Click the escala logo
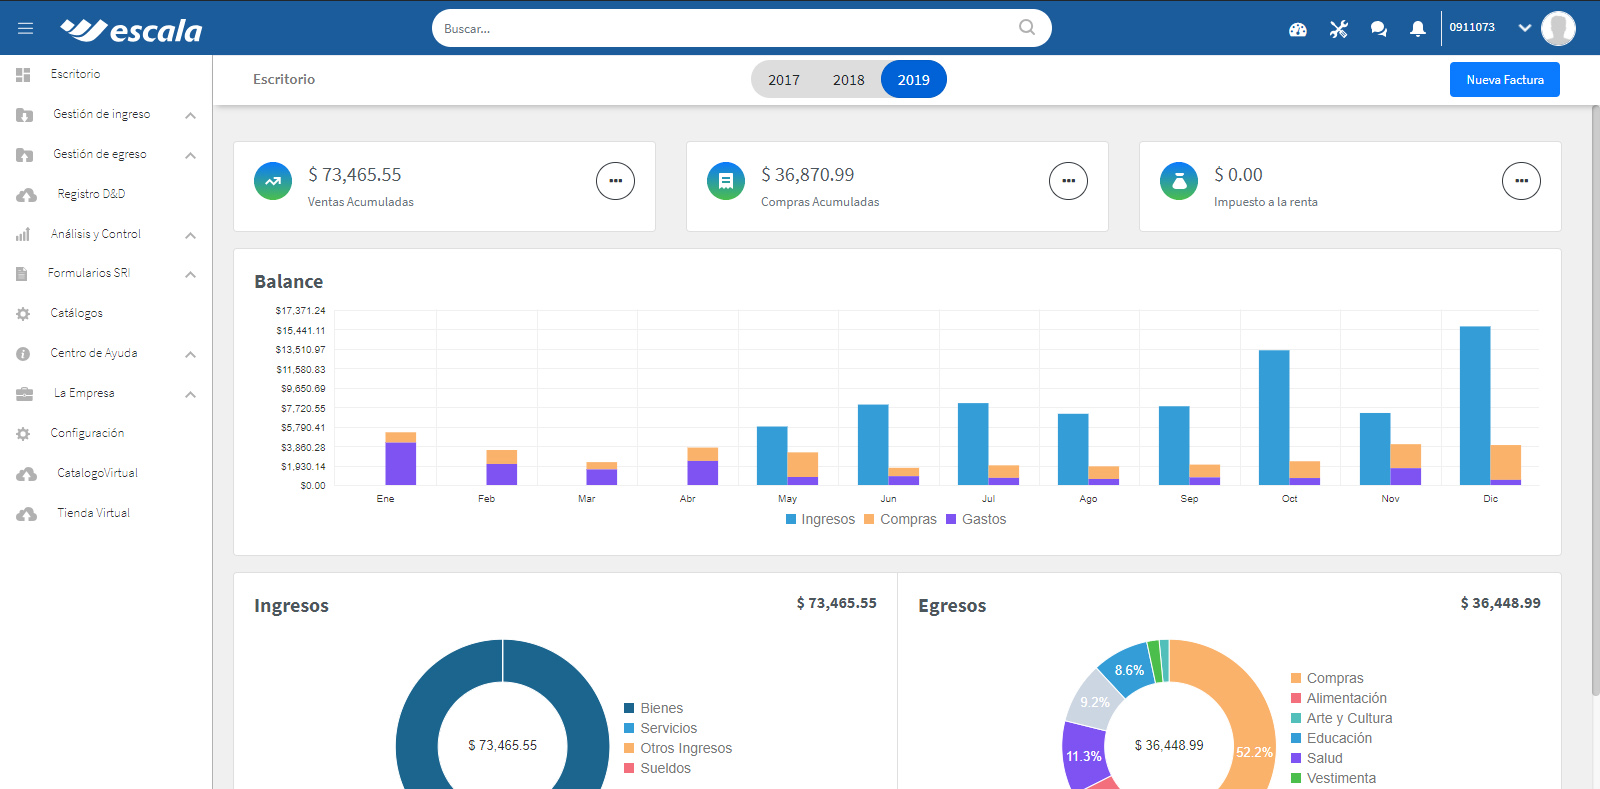This screenshot has height=789, width=1600. pos(131,30)
